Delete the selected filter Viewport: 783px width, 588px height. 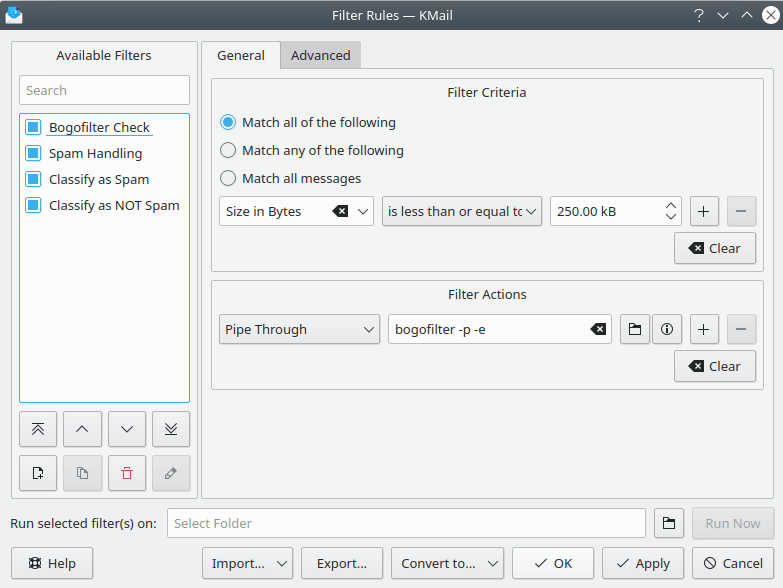(x=127, y=473)
